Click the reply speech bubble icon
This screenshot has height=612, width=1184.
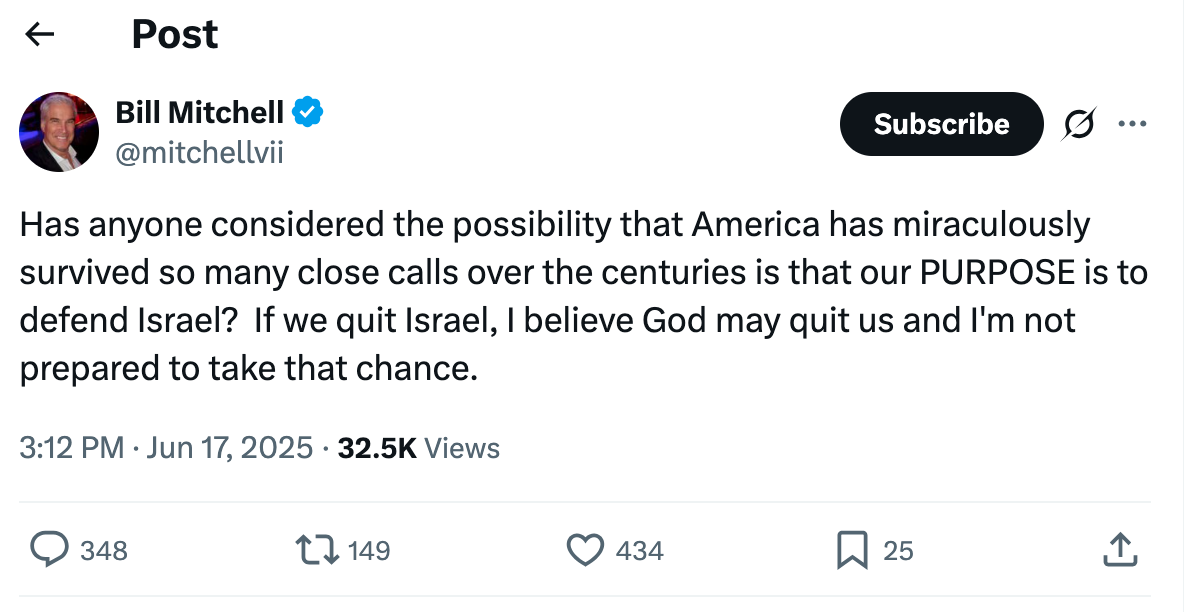click(49, 549)
